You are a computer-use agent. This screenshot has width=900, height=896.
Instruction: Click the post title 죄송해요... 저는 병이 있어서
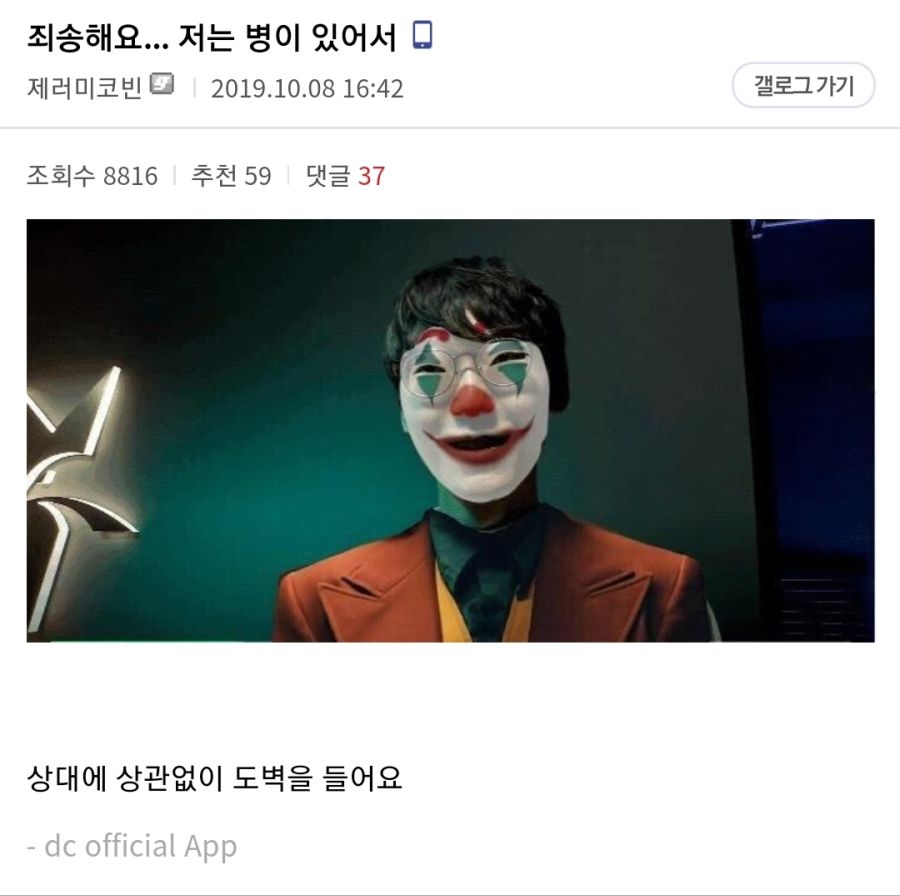(x=212, y=37)
